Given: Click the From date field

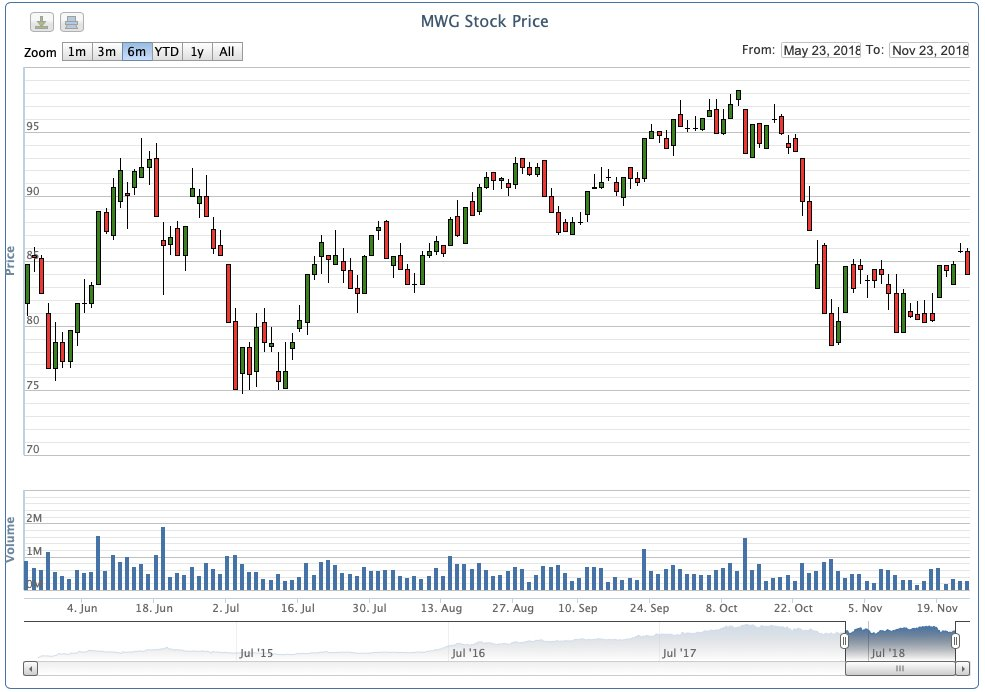Looking at the screenshot, I should click(x=821, y=51).
